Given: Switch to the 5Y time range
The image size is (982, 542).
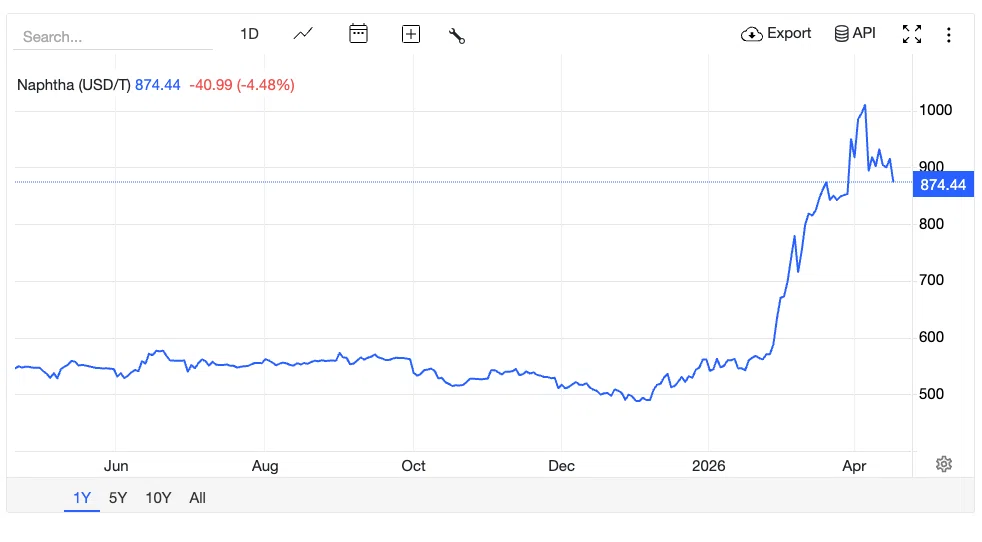Looking at the screenshot, I should coord(118,498).
